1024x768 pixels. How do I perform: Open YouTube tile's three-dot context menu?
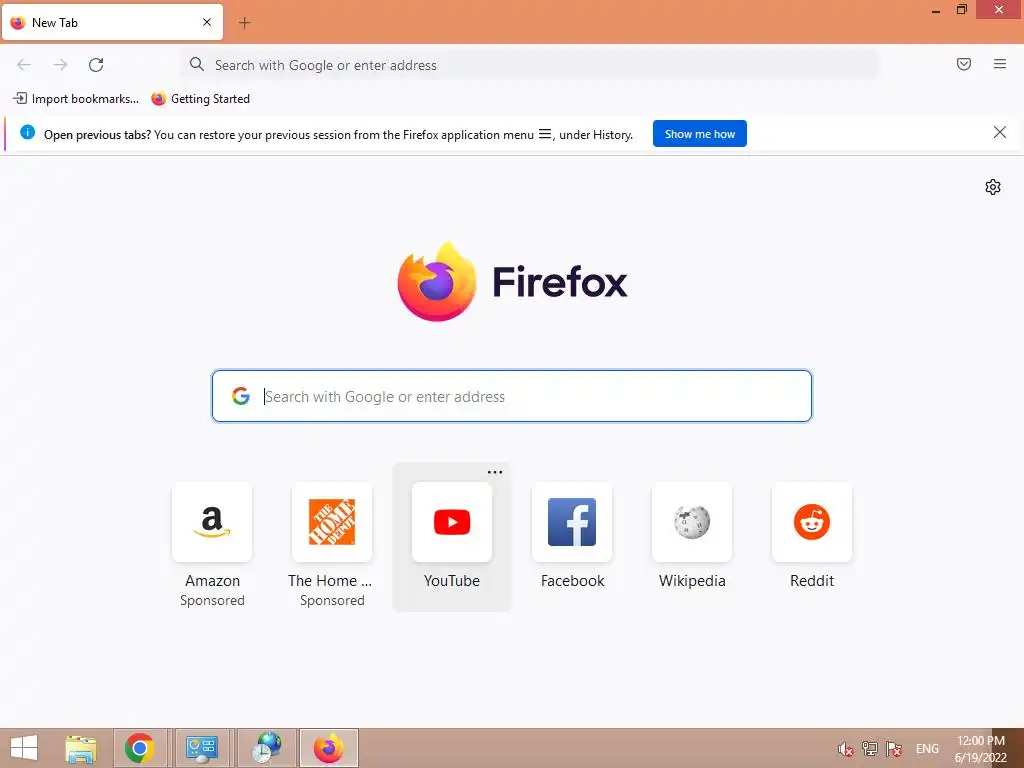coord(495,472)
